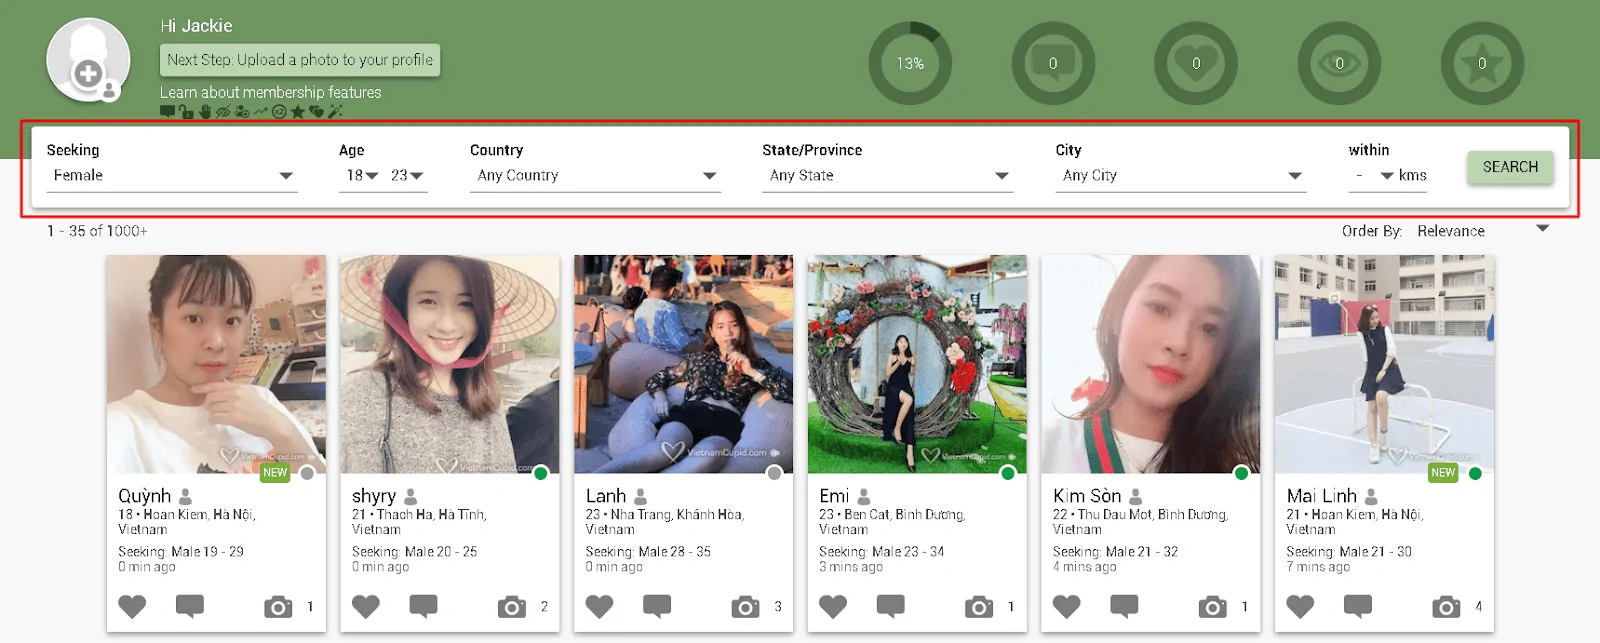Click the membership feature icons row
The width and height of the screenshot is (1600, 643).
[251, 111]
